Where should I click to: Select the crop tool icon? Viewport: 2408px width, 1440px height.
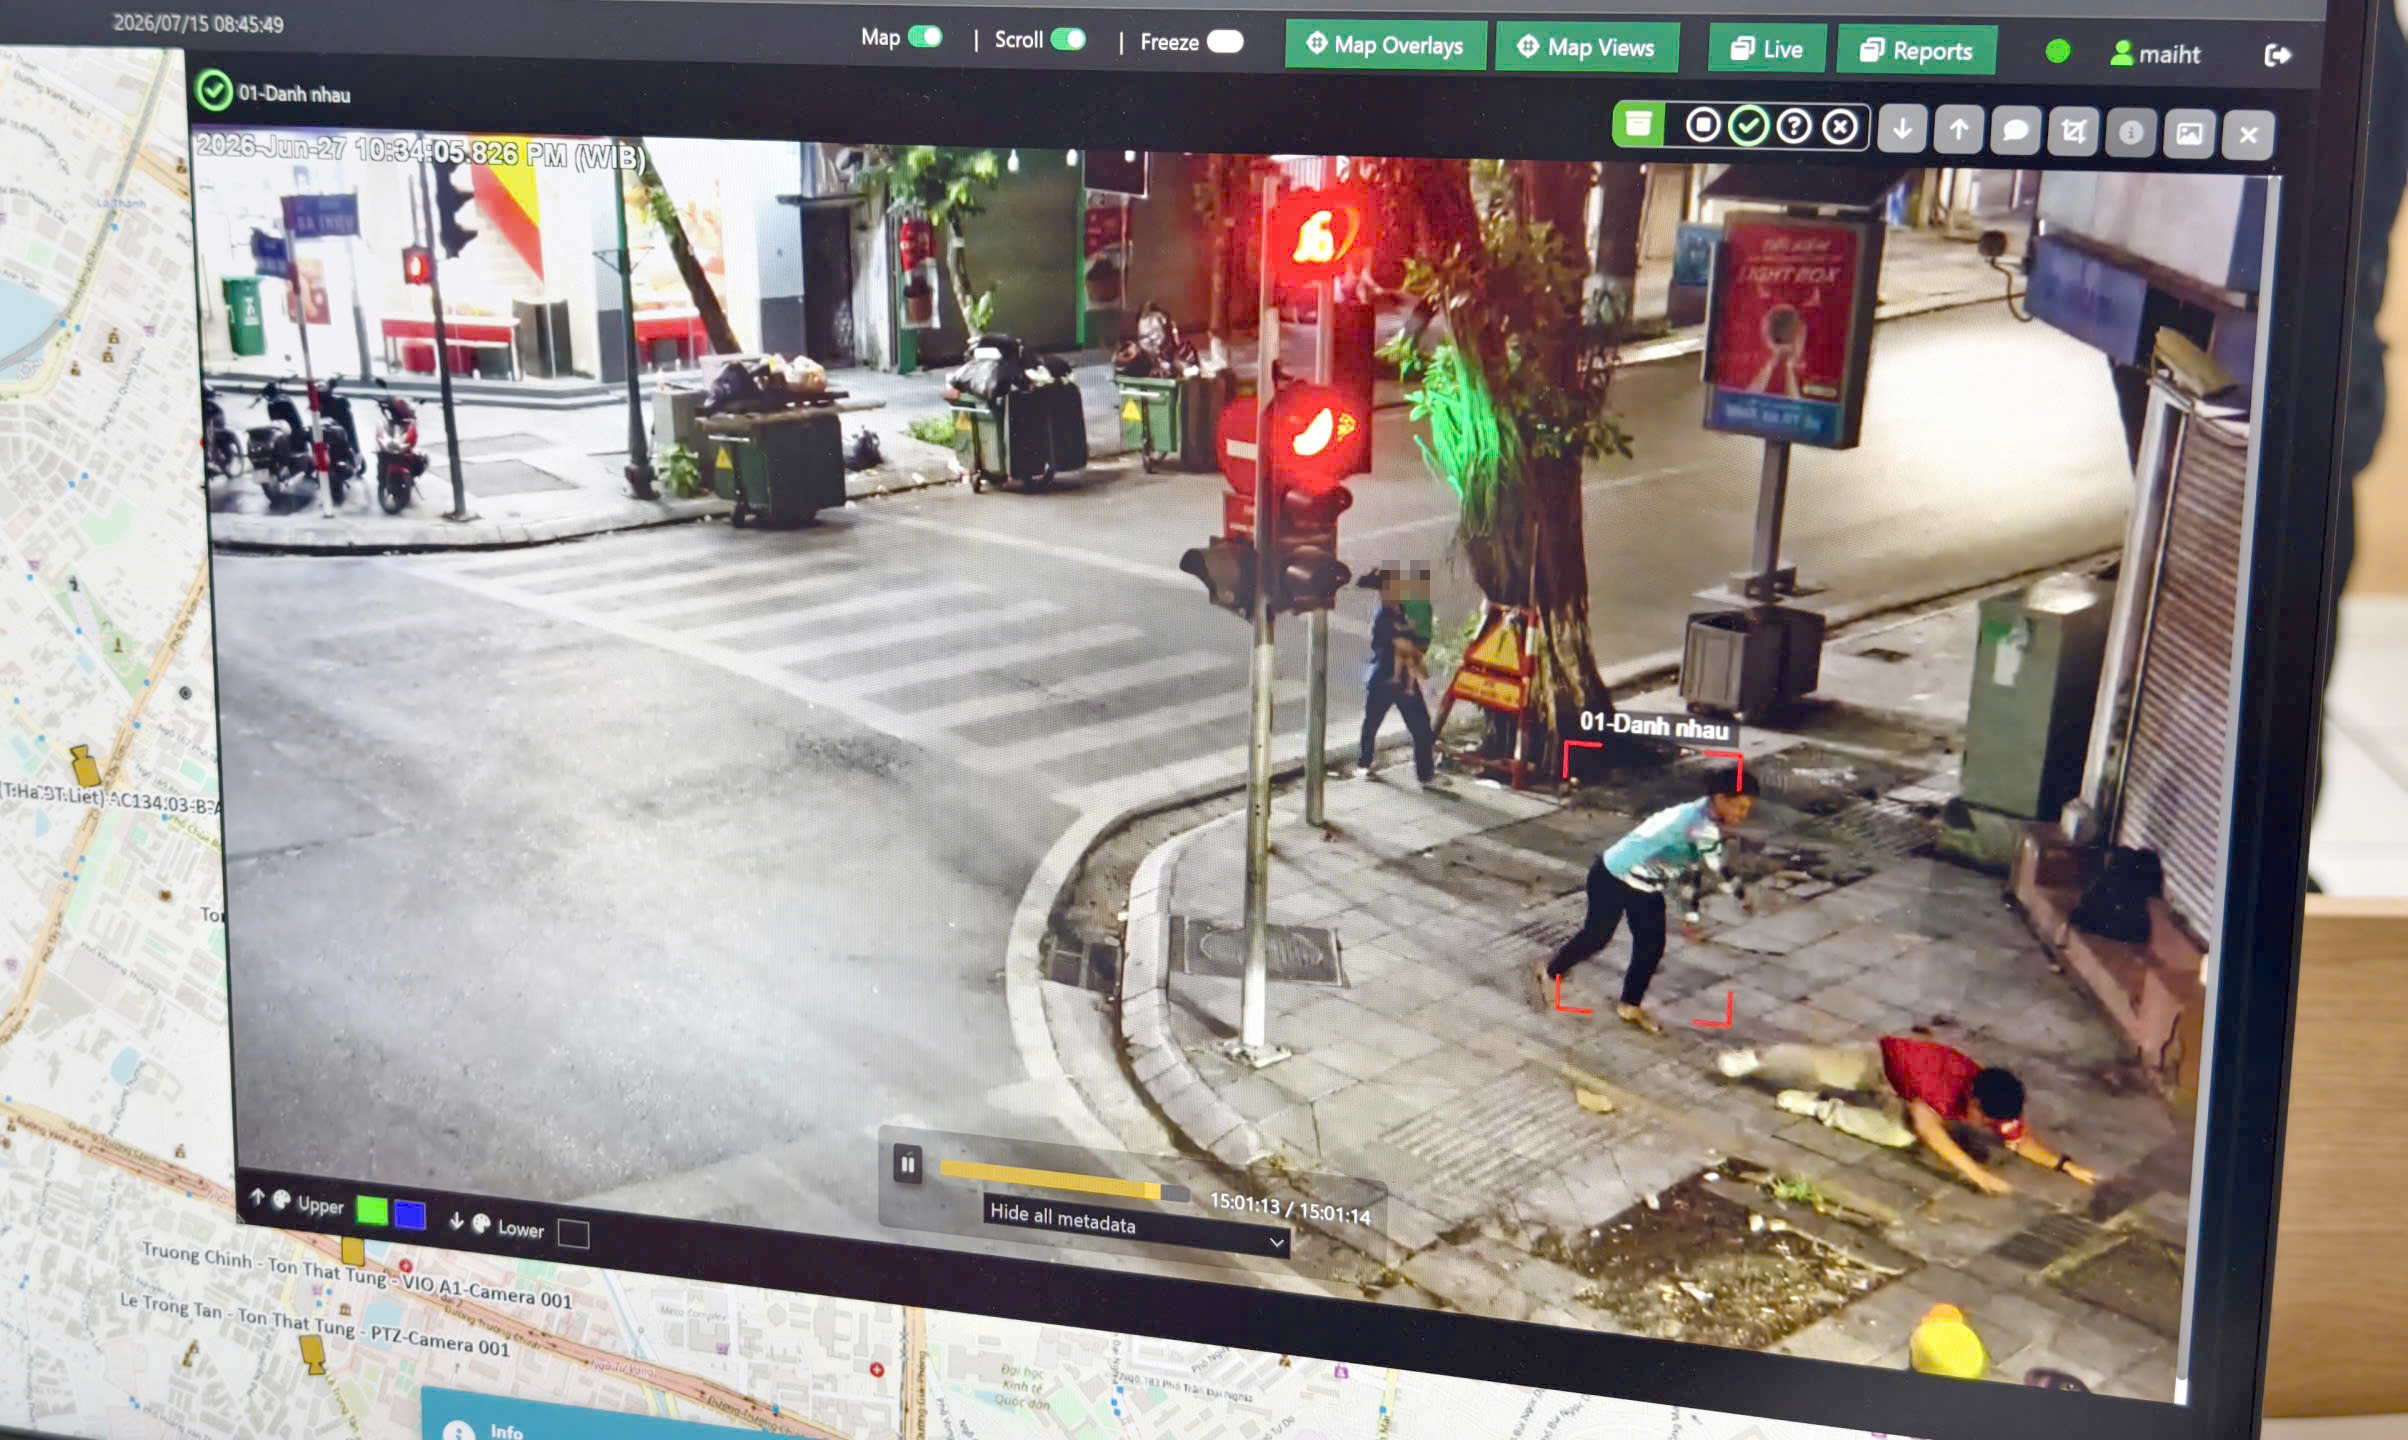pos(2073,132)
